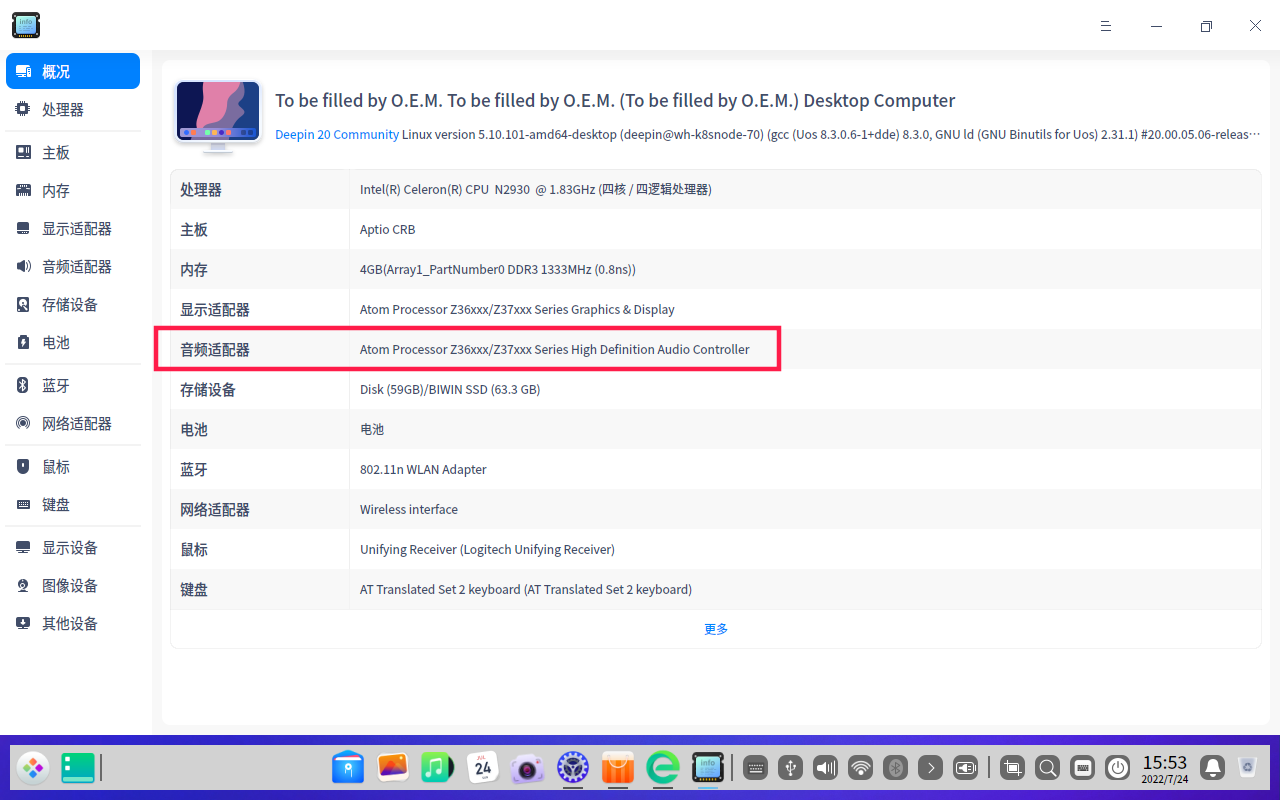This screenshot has height=800, width=1280.
Task: Click the 其他设备 sidebar icon
Action: click(x=23, y=623)
